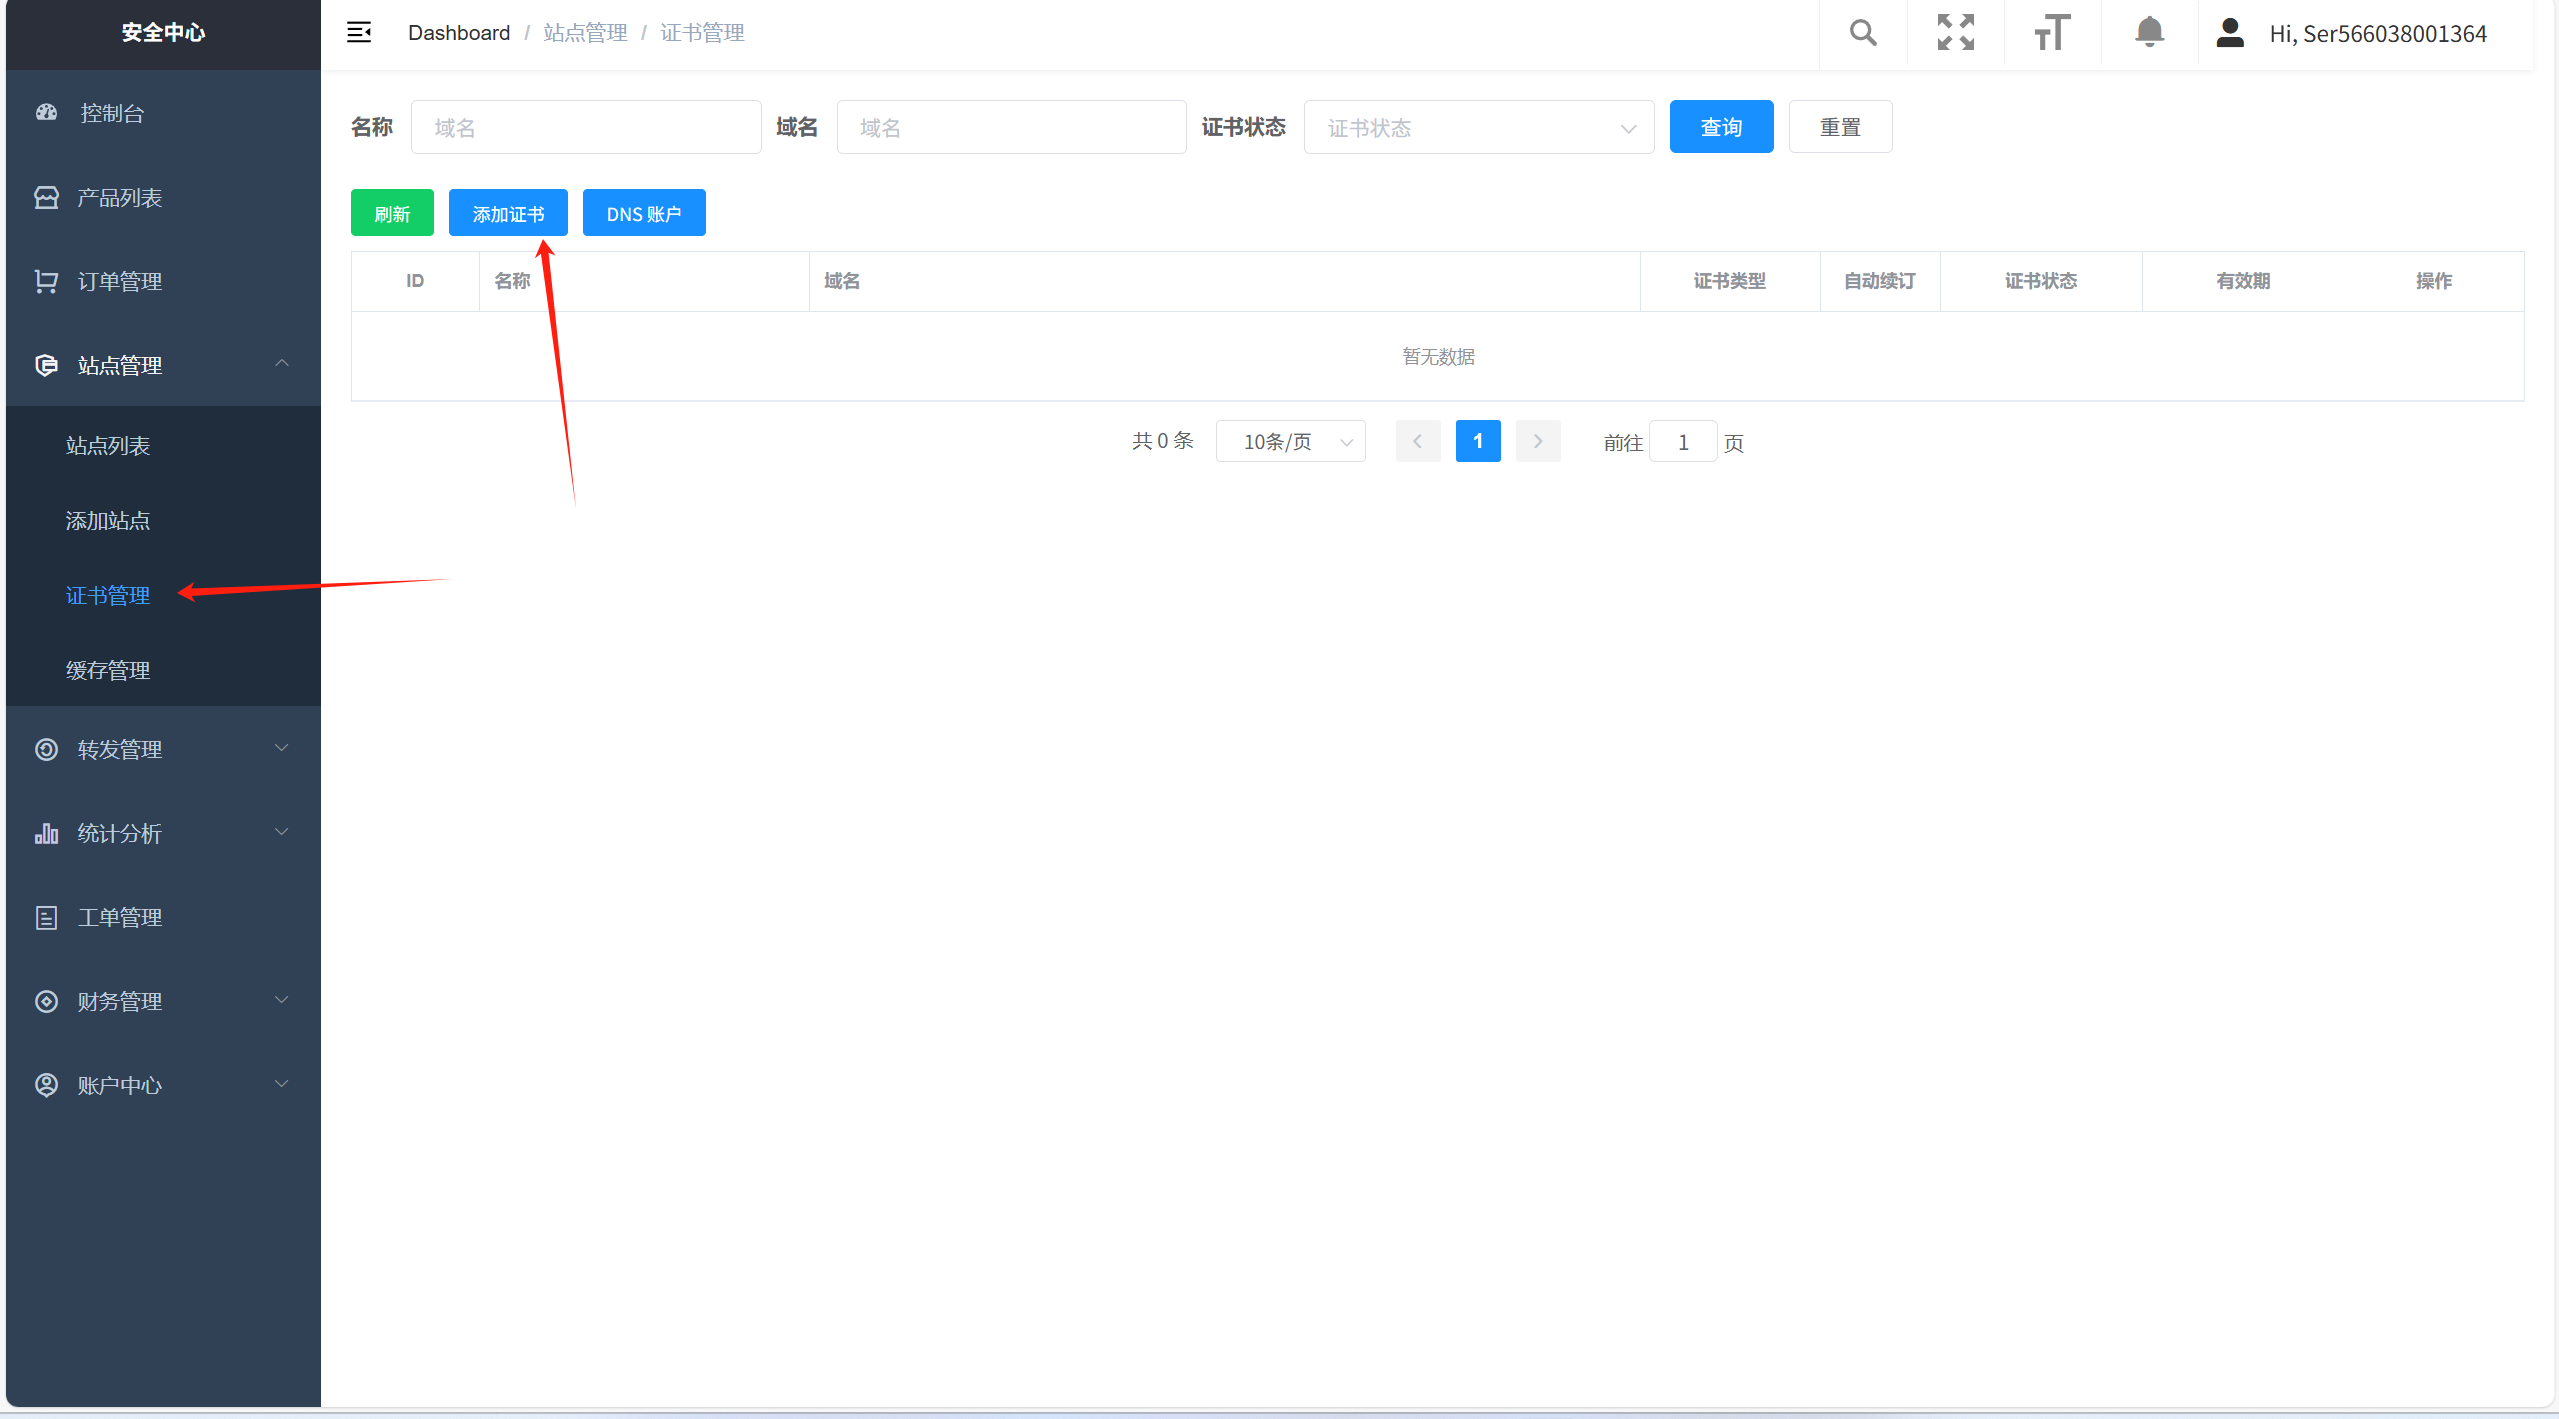Click the 安全中心 sidebar title
Viewport: 2559px width, 1419px height.
point(163,33)
